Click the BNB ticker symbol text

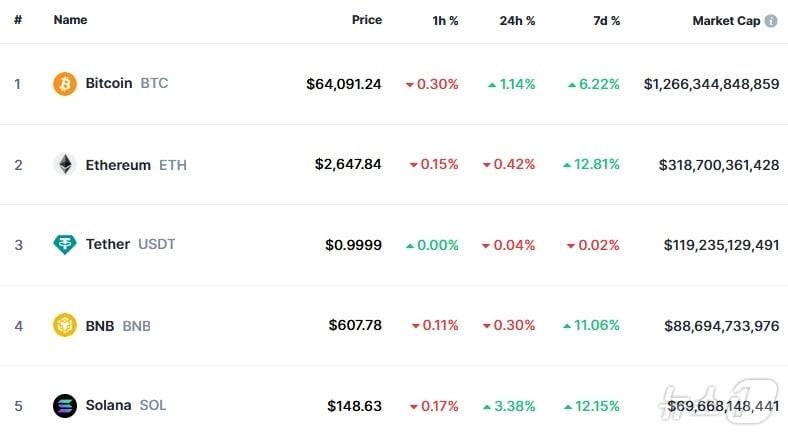[136, 326]
